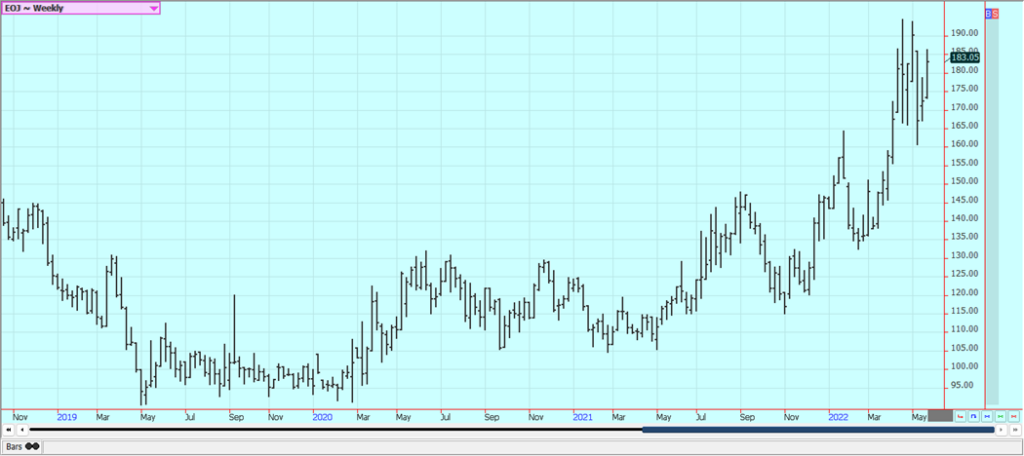
Task: Click the 190.00 price axis label
Action: pyautogui.click(x=964, y=33)
